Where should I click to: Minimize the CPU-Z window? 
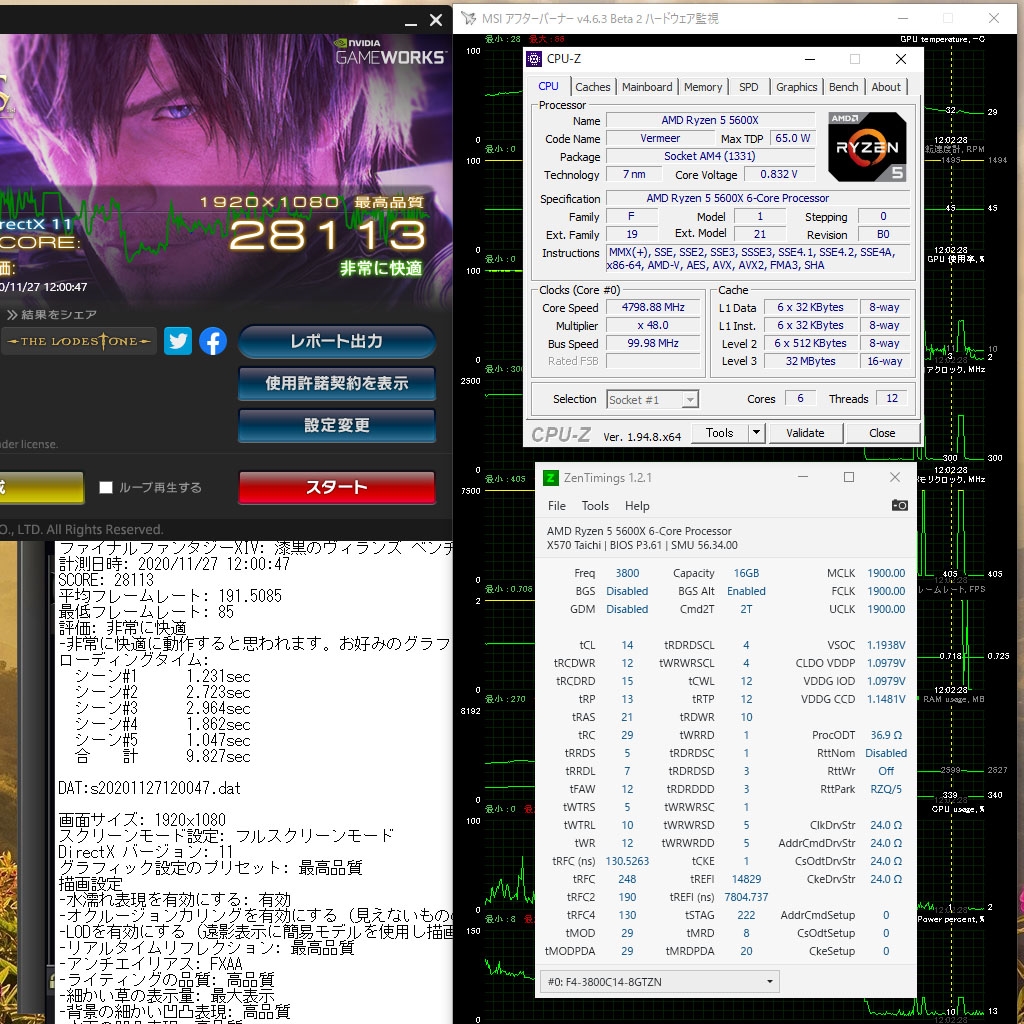tap(810, 59)
